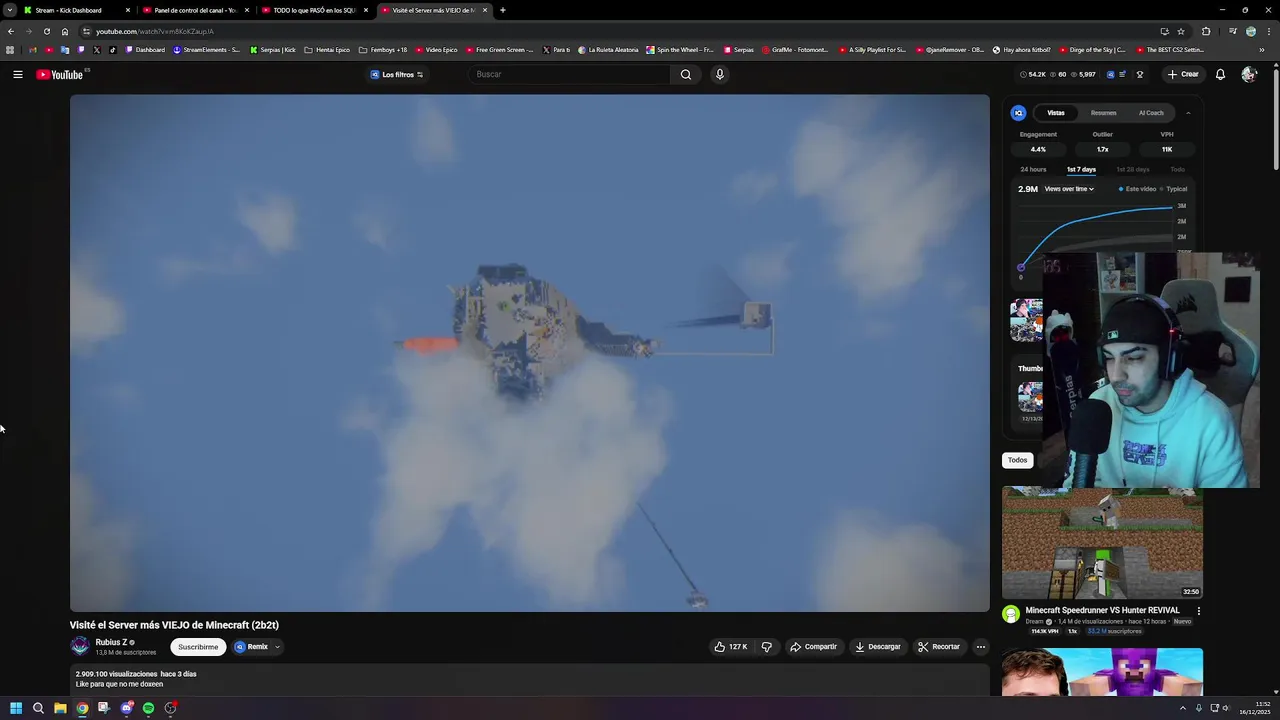
Task: Open the Windows Start menu
Action: tap(16, 708)
